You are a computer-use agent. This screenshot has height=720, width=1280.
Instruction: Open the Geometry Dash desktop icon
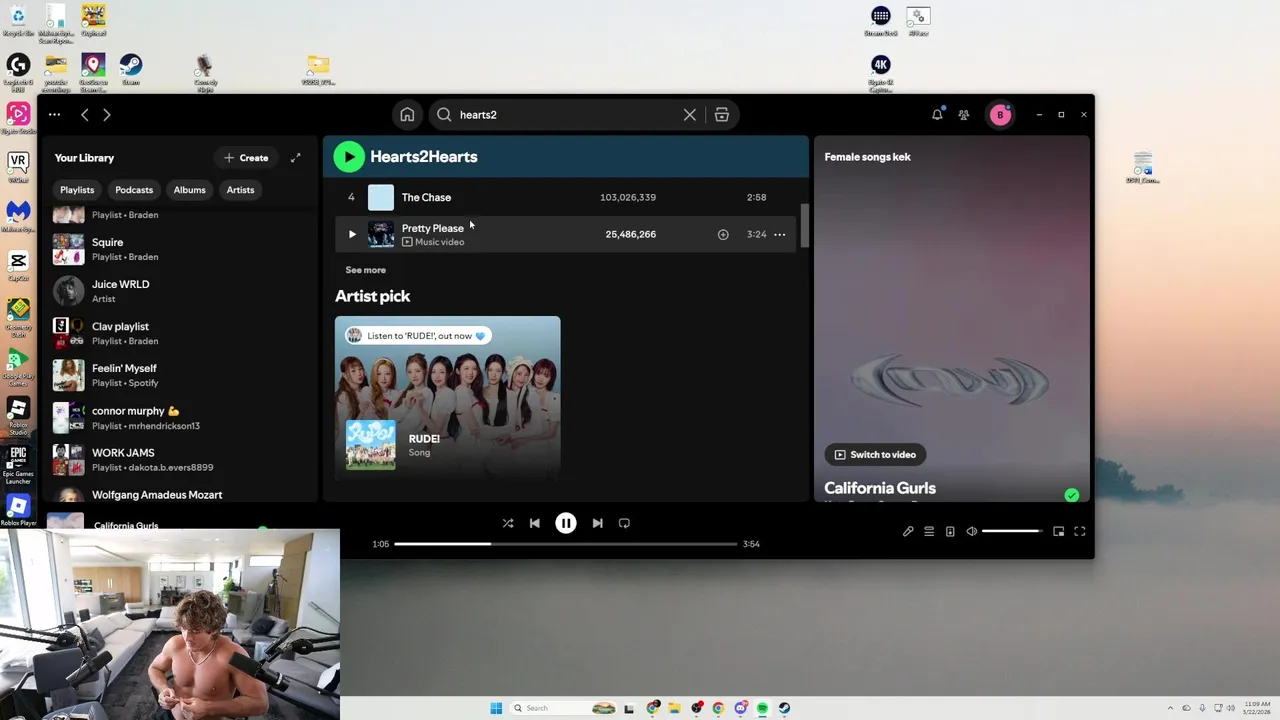(18, 317)
